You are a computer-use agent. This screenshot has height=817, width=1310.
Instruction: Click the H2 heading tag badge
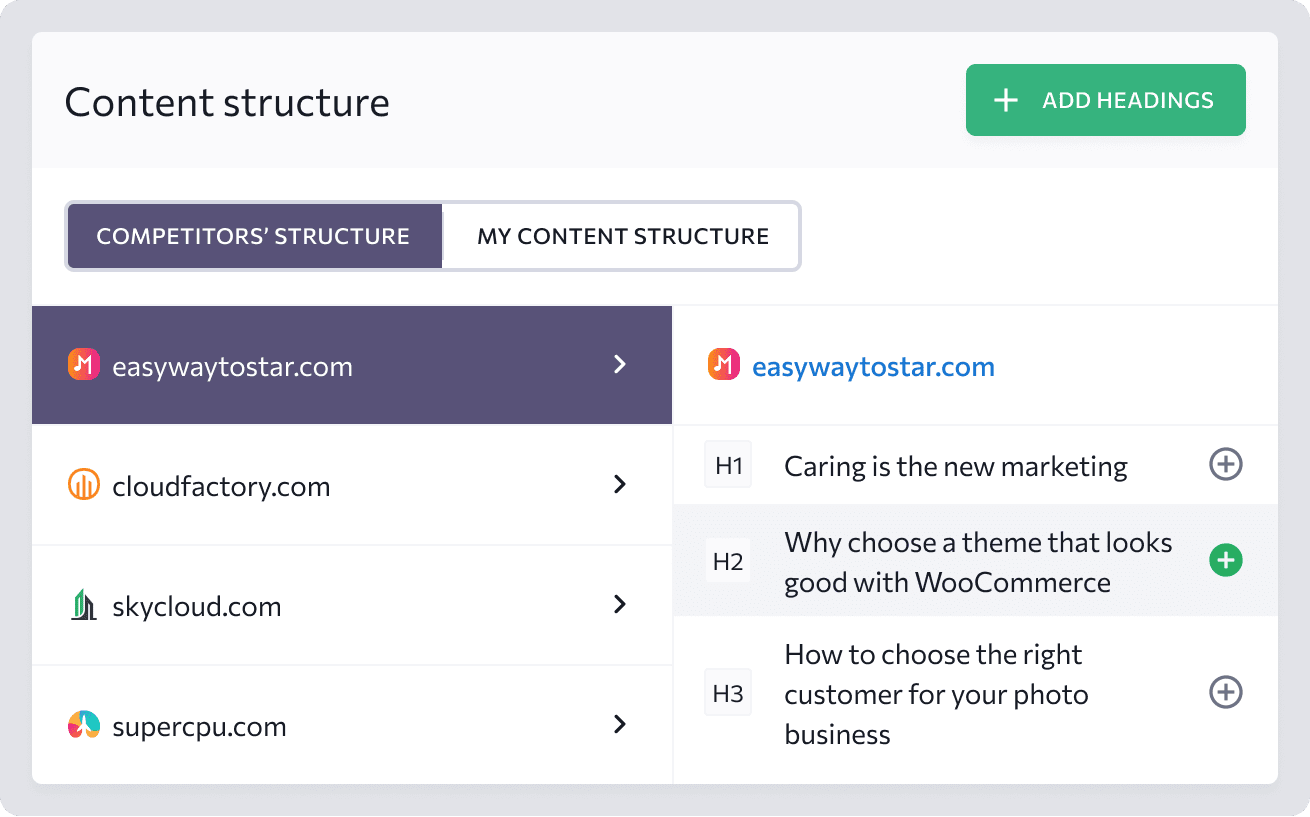[x=728, y=562]
